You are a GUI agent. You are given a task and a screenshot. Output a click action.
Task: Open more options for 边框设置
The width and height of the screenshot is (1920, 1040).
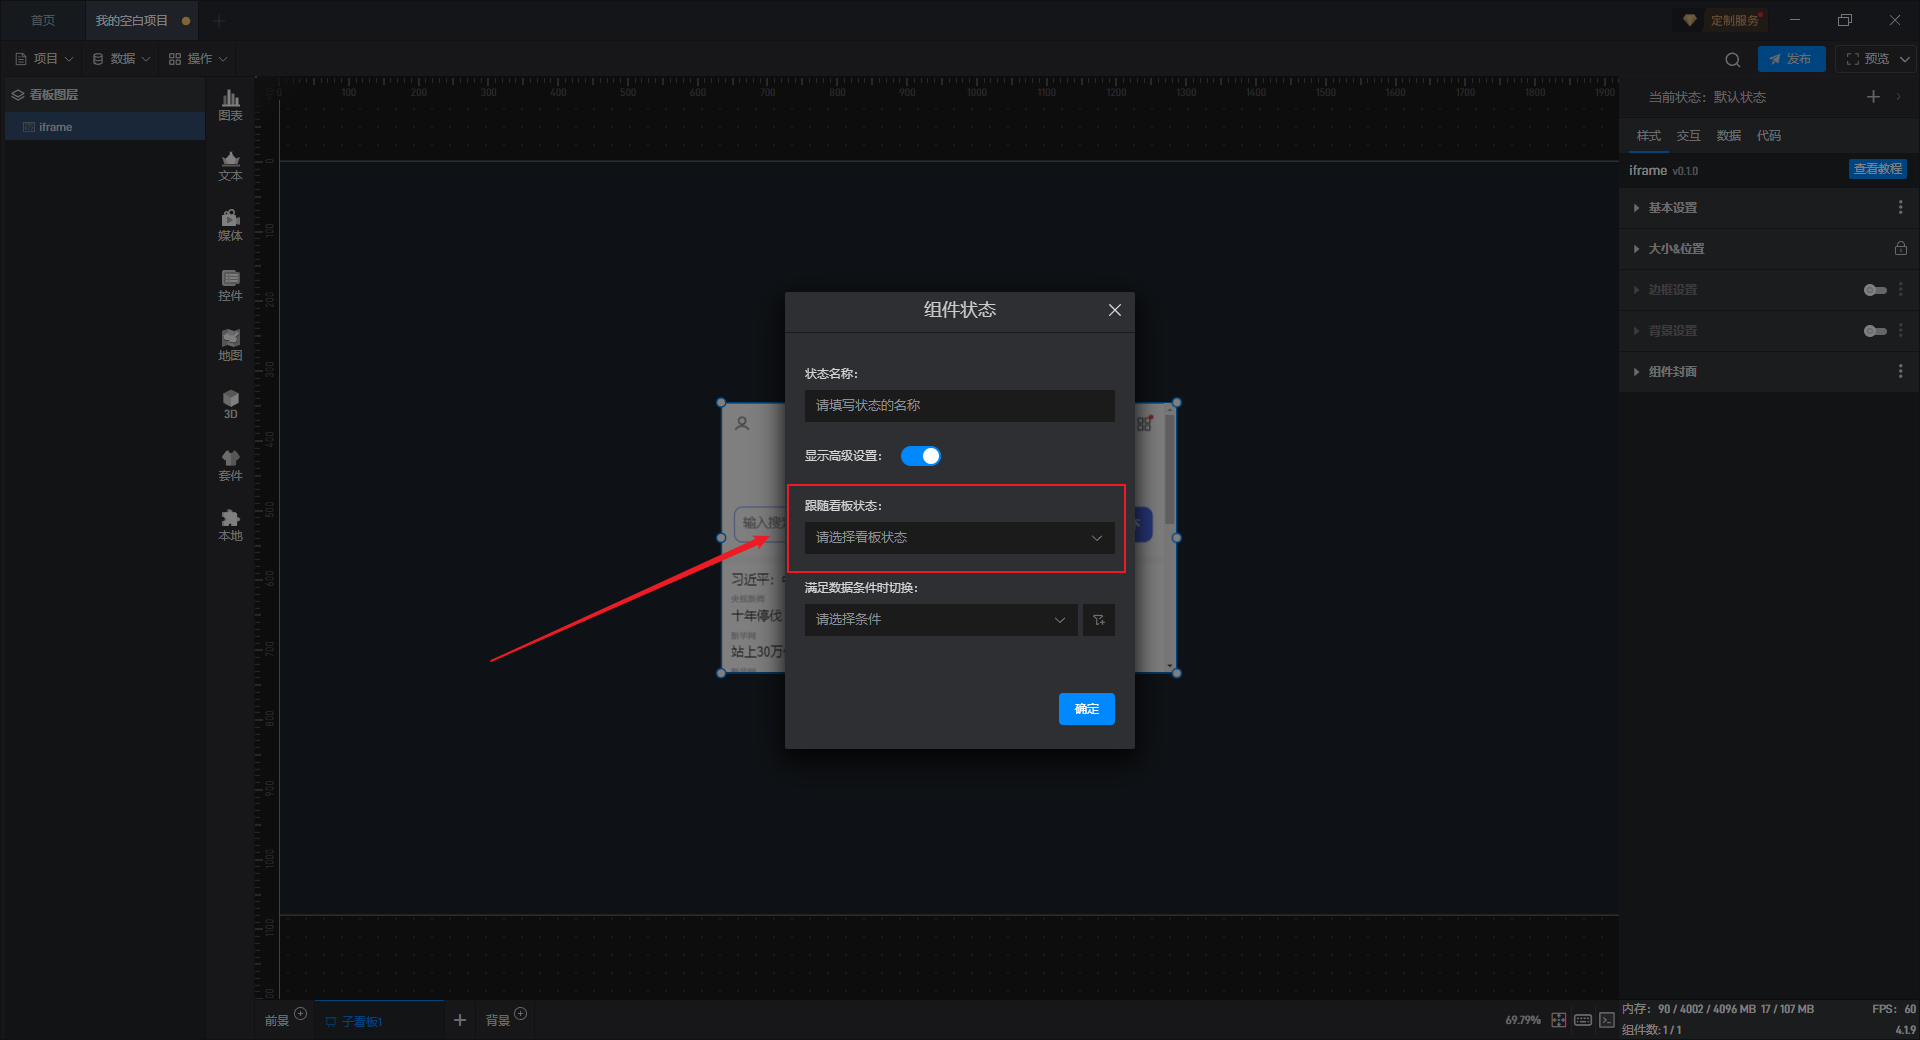pos(1900,289)
